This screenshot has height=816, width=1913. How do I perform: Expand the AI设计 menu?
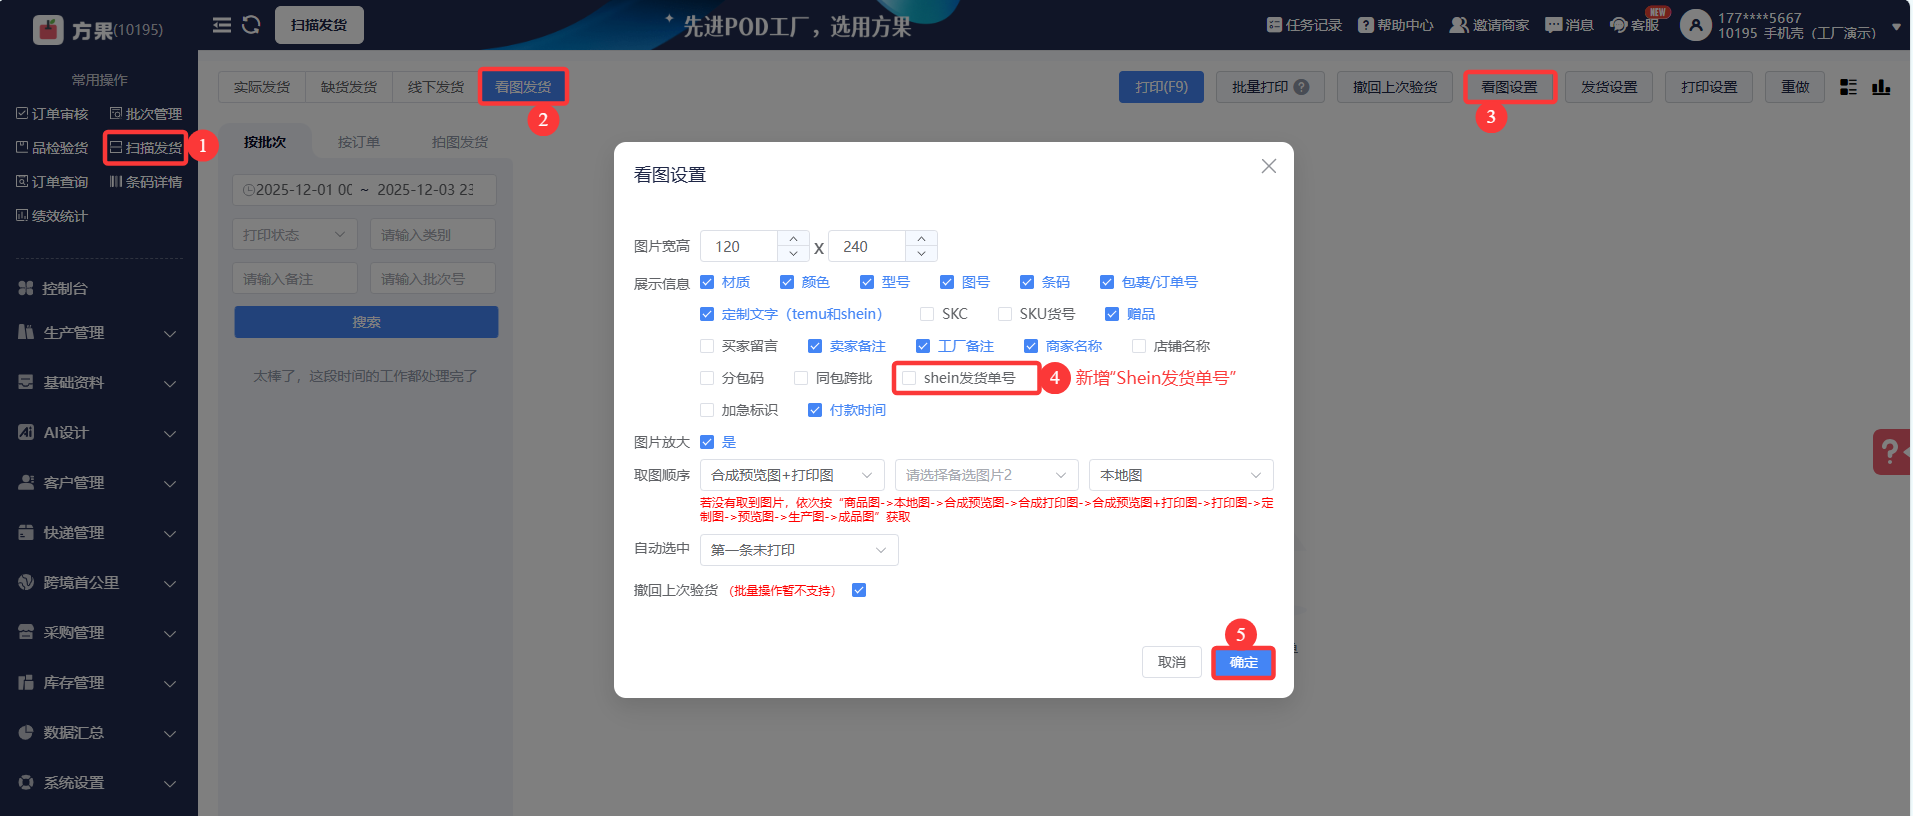click(98, 432)
